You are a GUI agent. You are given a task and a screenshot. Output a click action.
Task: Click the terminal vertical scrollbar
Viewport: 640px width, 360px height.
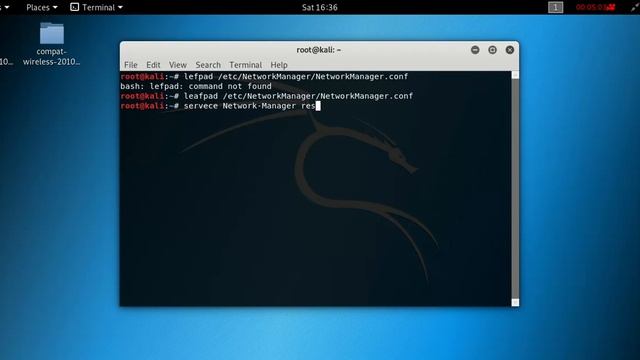click(x=515, y=189)
